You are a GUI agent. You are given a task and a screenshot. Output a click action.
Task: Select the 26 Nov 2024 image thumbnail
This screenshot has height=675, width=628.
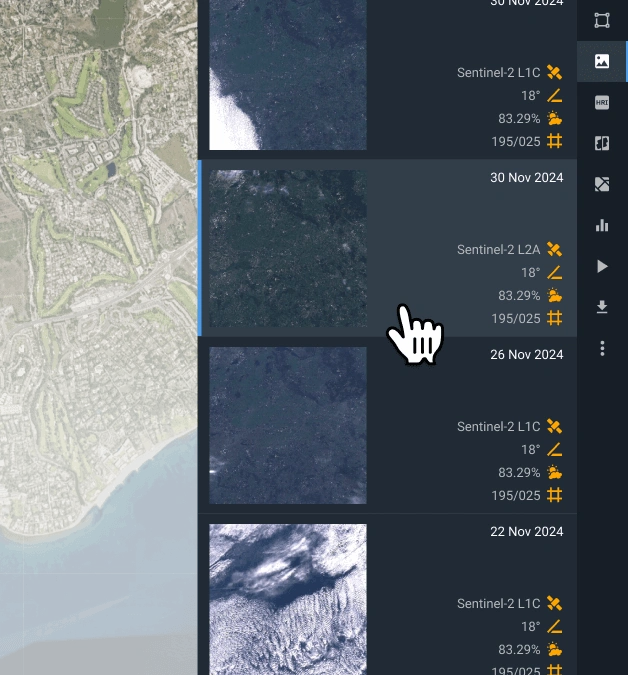pos(288,425)
